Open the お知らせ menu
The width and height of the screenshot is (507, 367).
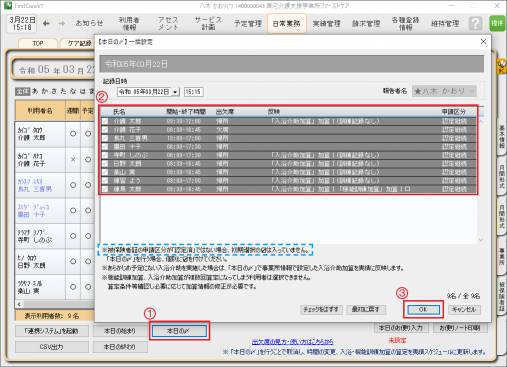(89, 23)
